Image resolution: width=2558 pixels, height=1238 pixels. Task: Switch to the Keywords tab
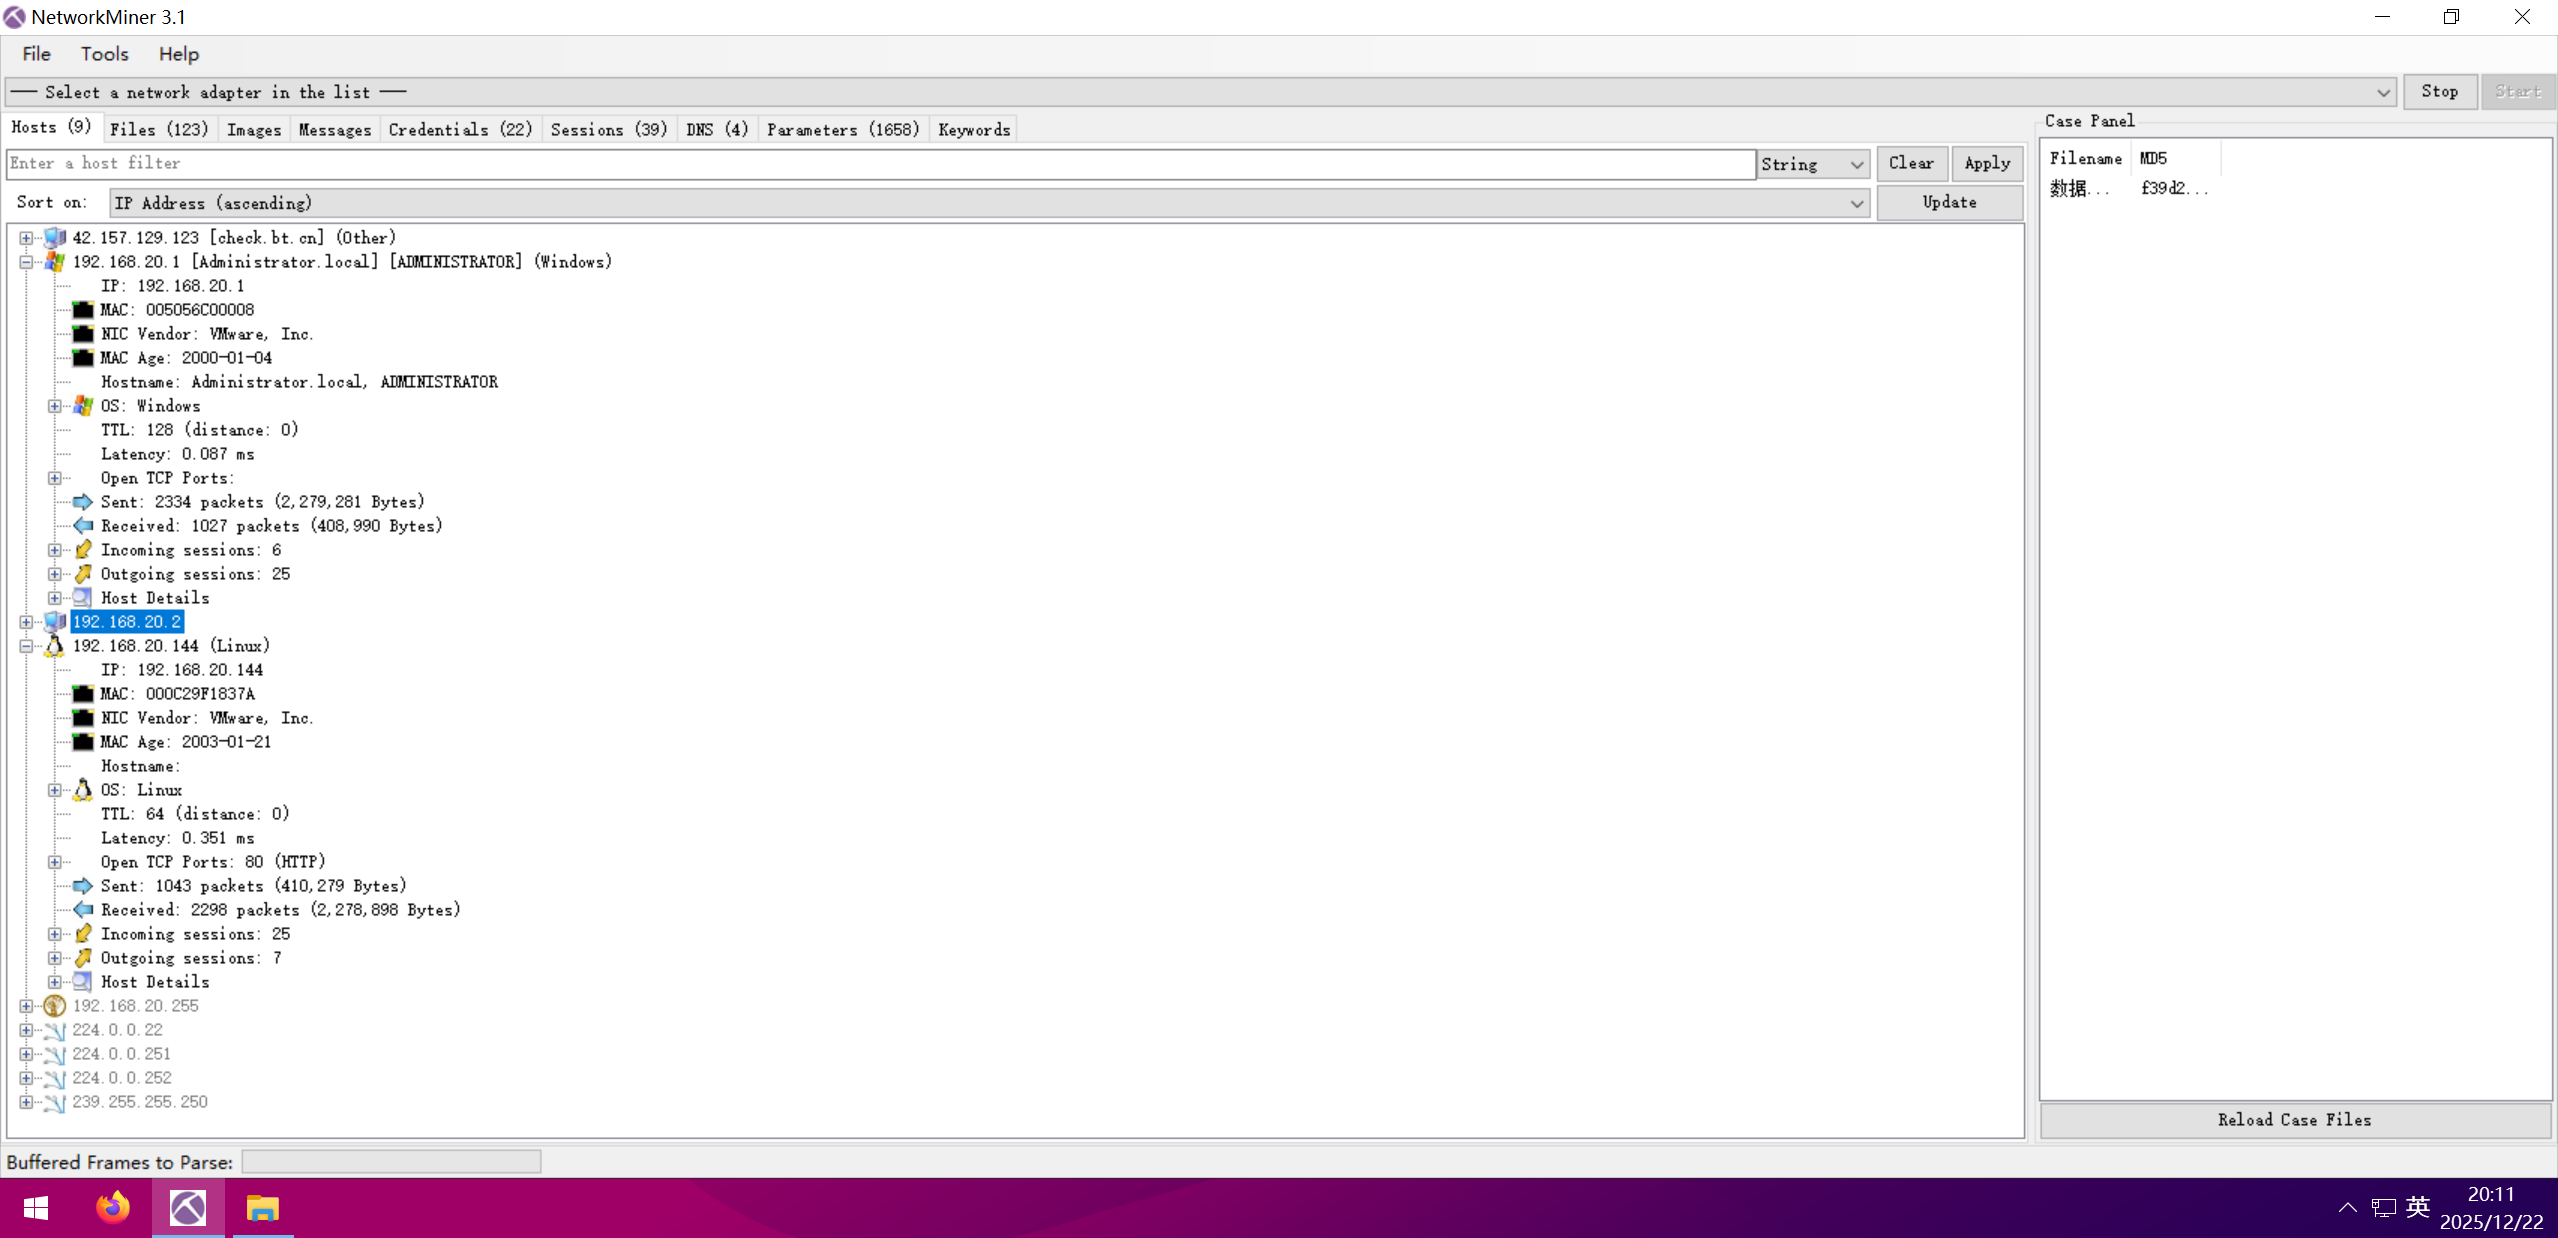(974, 130)
